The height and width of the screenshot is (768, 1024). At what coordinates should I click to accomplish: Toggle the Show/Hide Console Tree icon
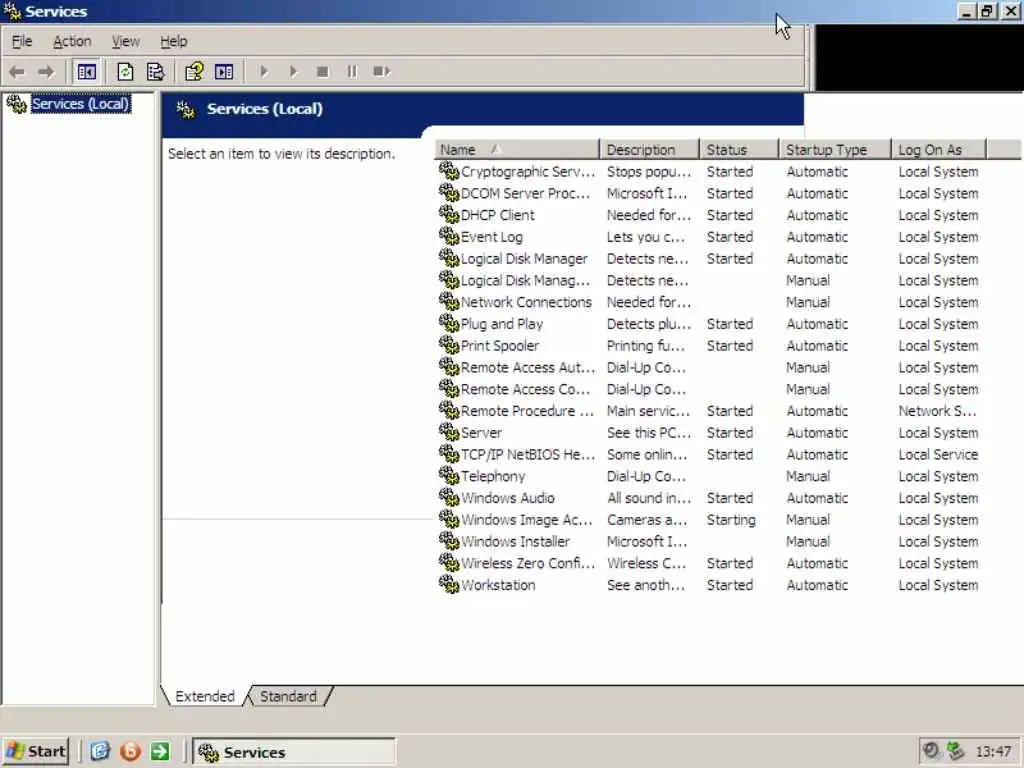[x=86, y=71]
